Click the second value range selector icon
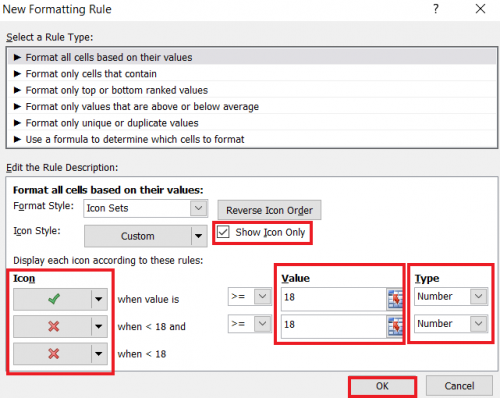The image size is (500, 398). pos(395,326)
